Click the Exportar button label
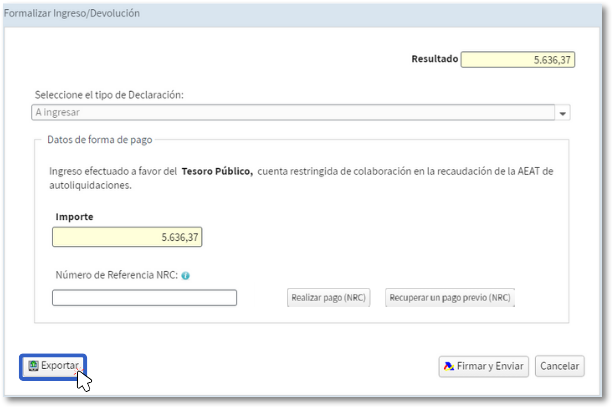The image size is (613, 408). point(60,366)
